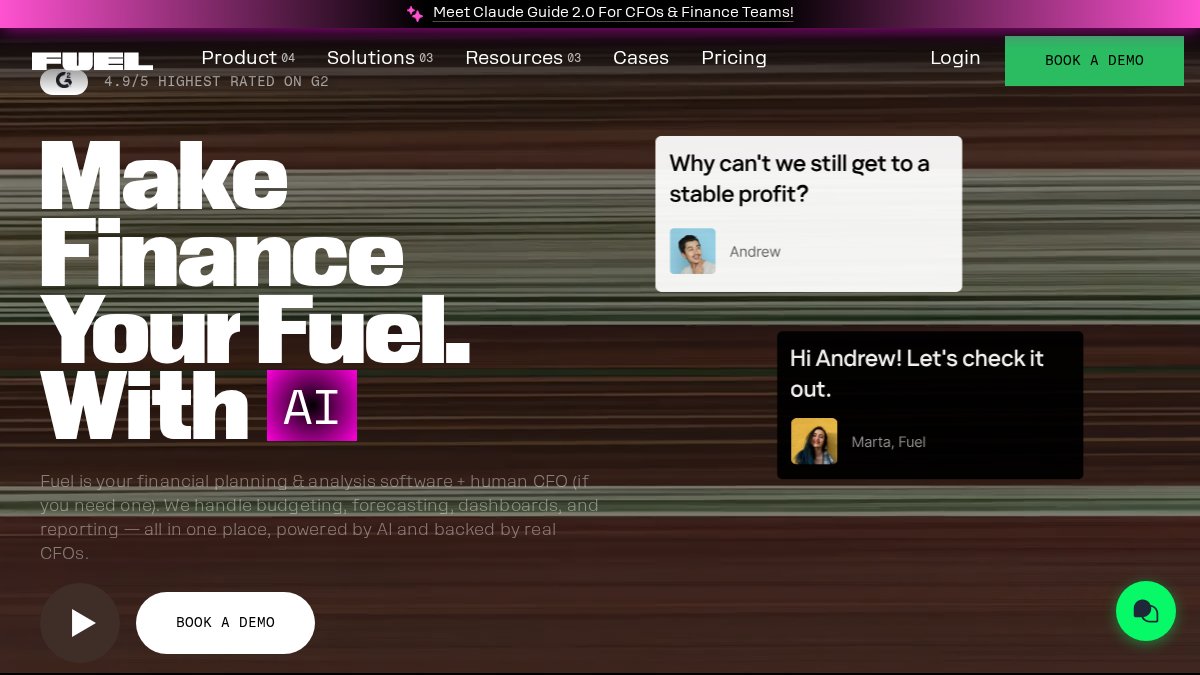The width and height of the screenshot is (1200, 675).
Task: Click green Book a Demo button in header
Action: point(1094,61)
